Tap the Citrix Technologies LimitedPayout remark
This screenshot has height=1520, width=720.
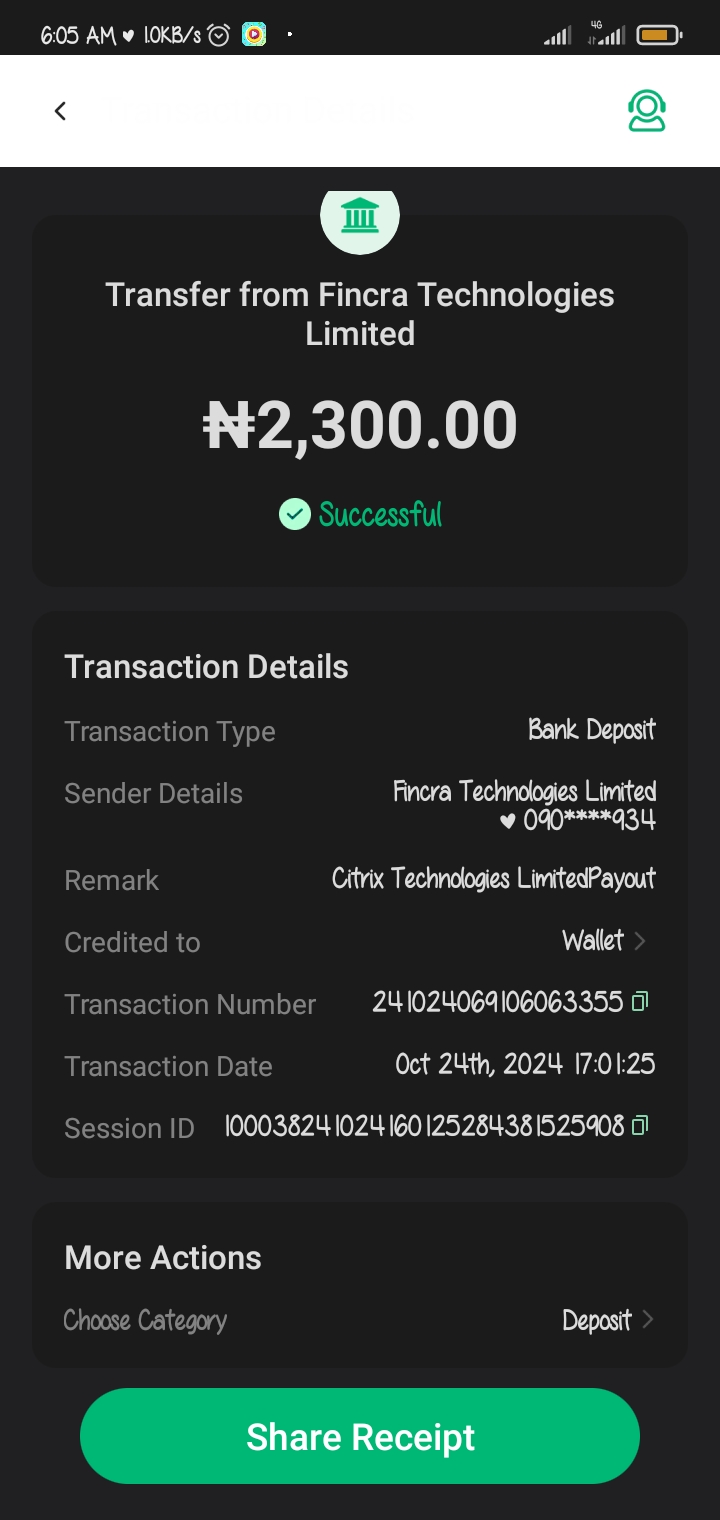[x=494, y=879]
